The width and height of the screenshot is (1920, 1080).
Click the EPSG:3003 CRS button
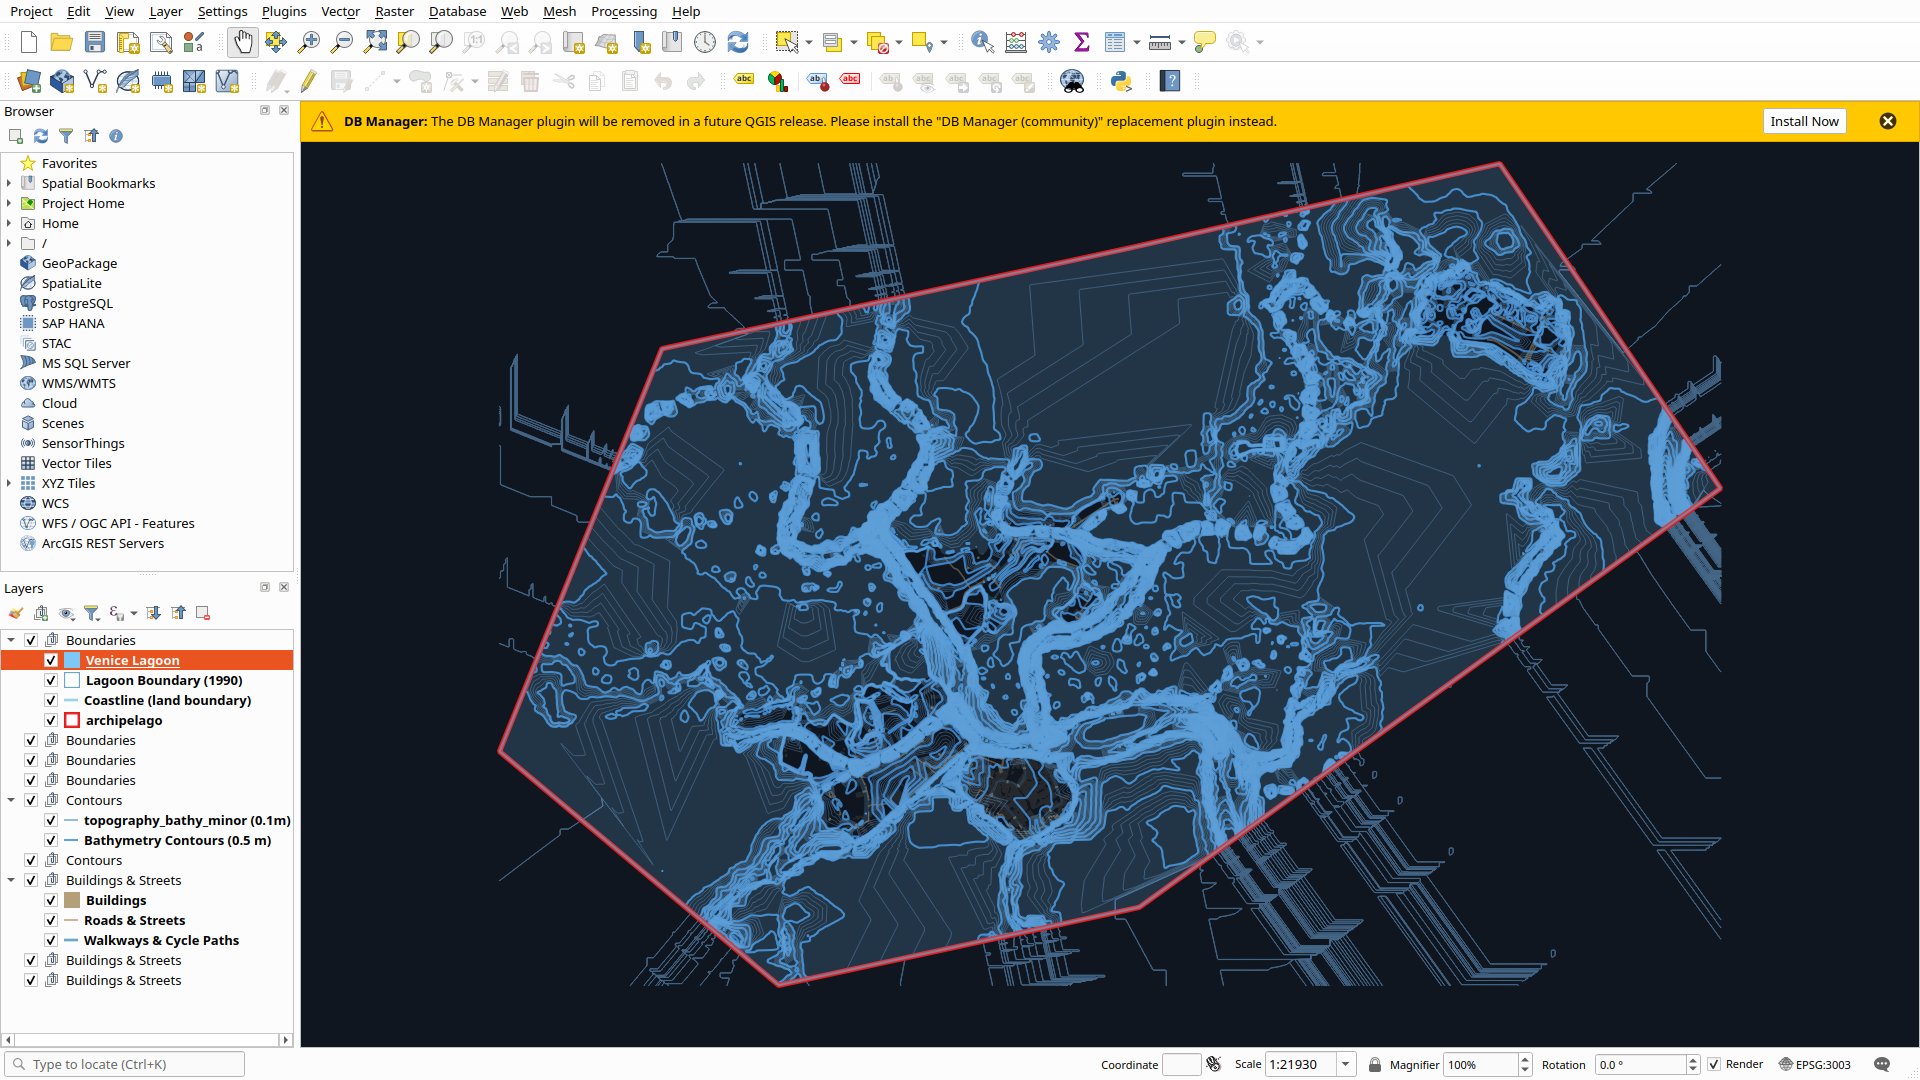pos(1815,1065)
